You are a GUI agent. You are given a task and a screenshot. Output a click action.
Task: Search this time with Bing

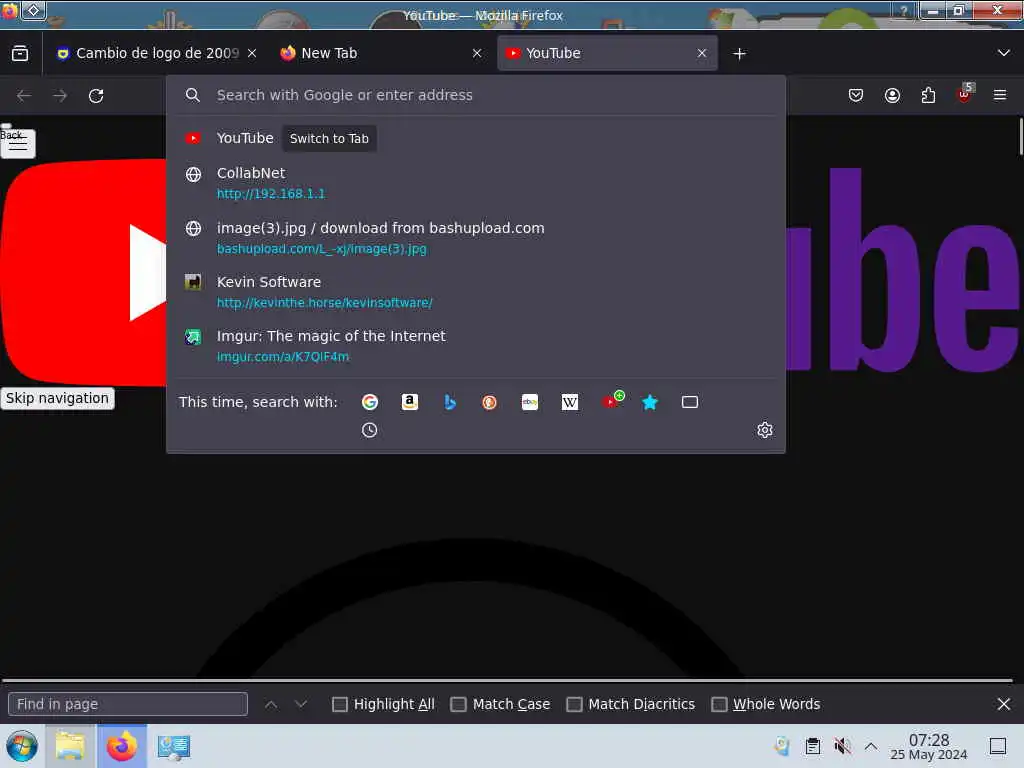point(449,402)
